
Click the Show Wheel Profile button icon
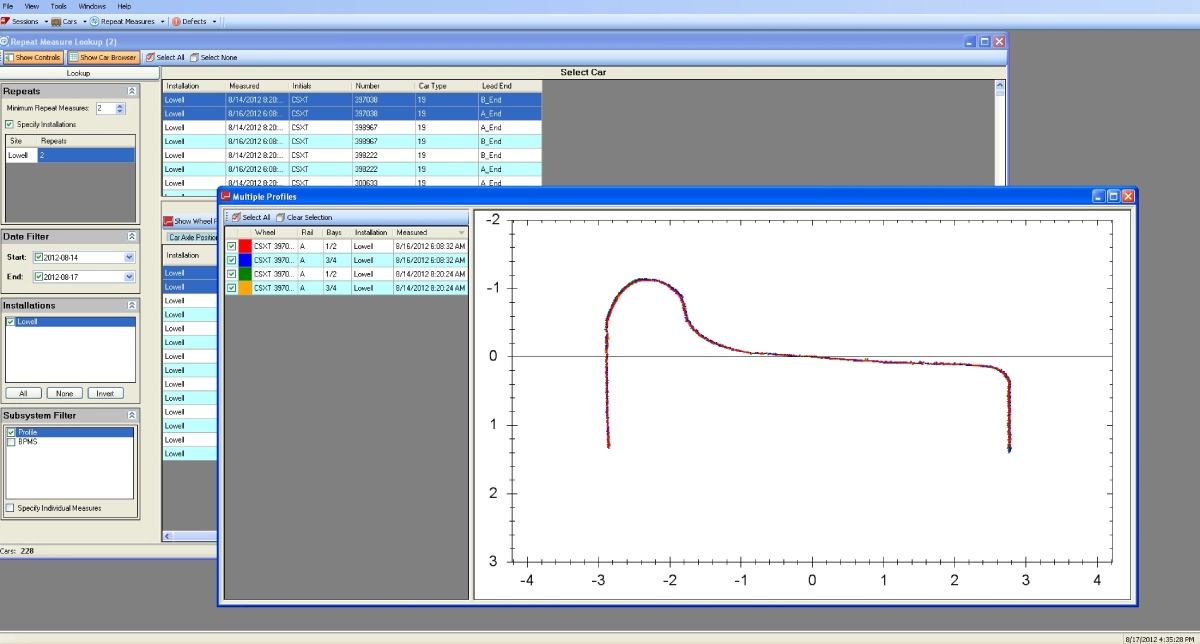[x=168, y=221]
